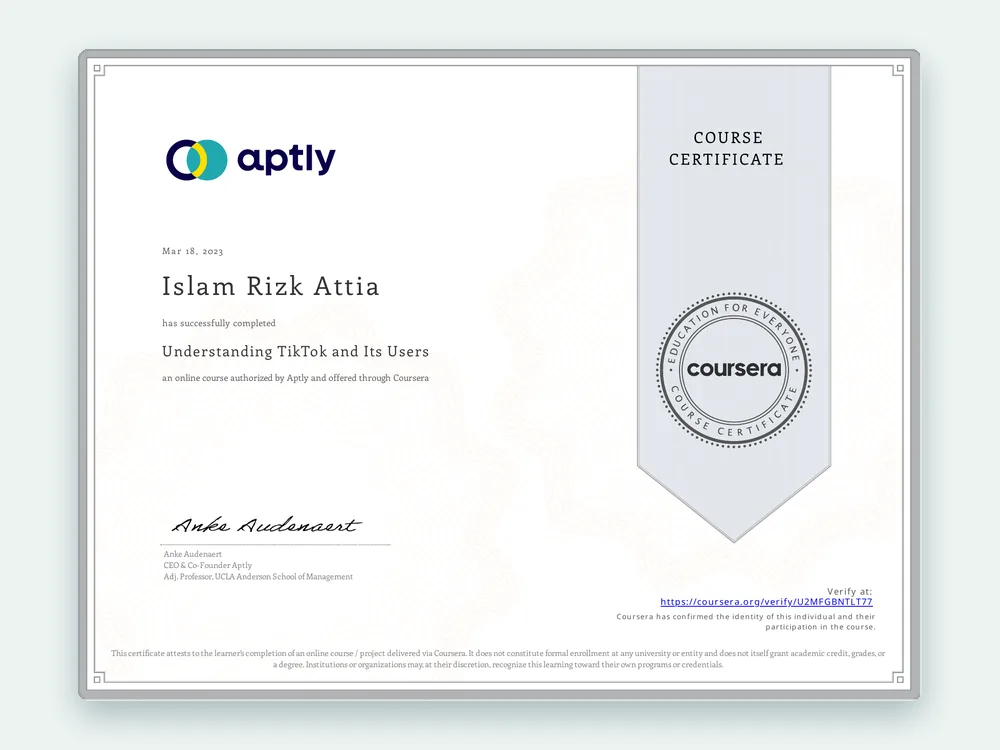Open the coursera.org verify link
The width and height of the screenshot is (1000, 750).
click(766, 601)
